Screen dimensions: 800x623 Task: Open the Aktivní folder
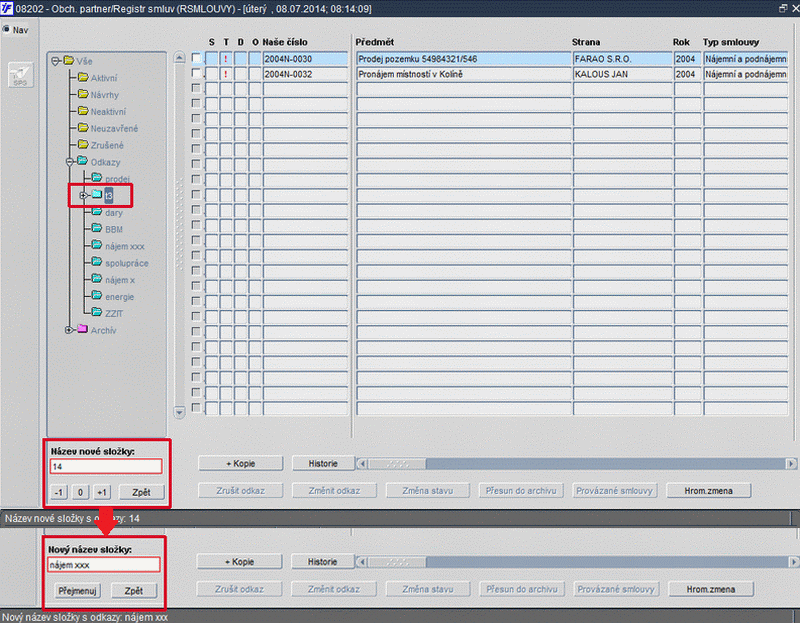click(x=97, y=78)
